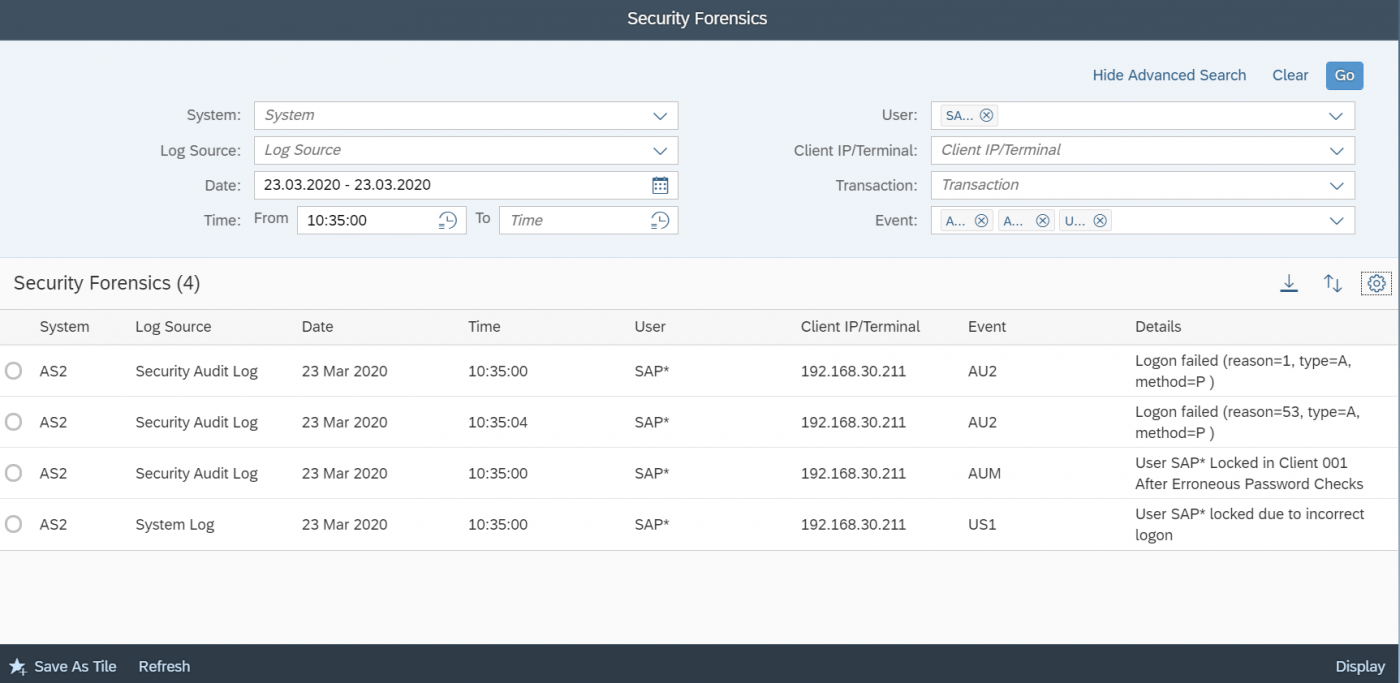1400x683 pixels.
Task: Open the System dropdown
Action: 659,115
